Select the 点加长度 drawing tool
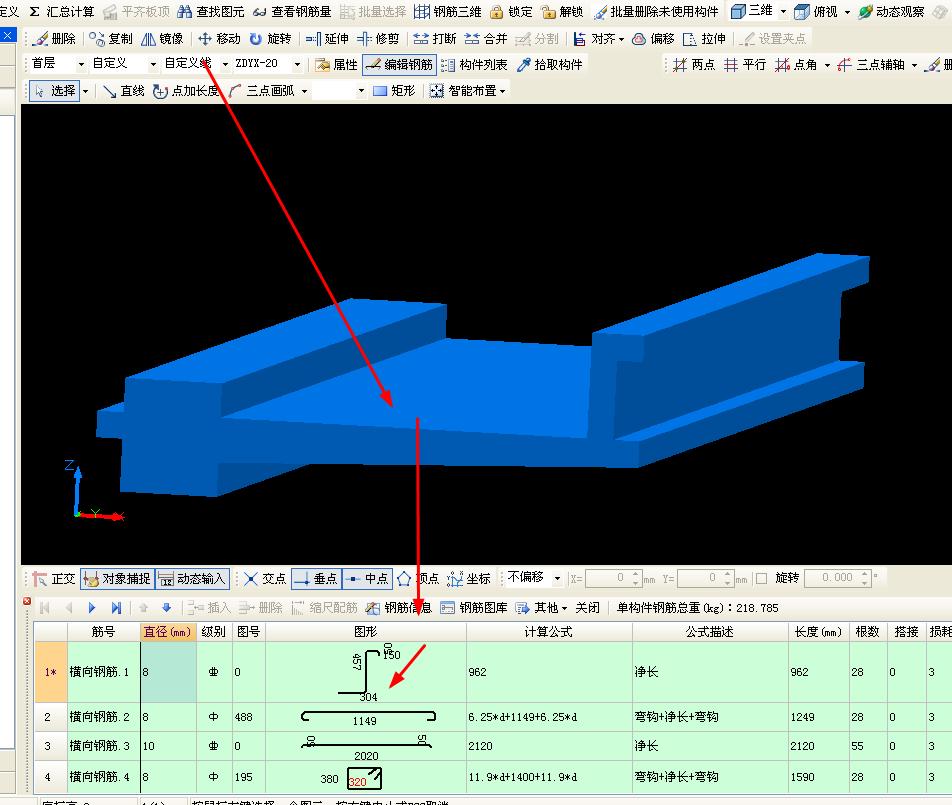 (186, 91)
